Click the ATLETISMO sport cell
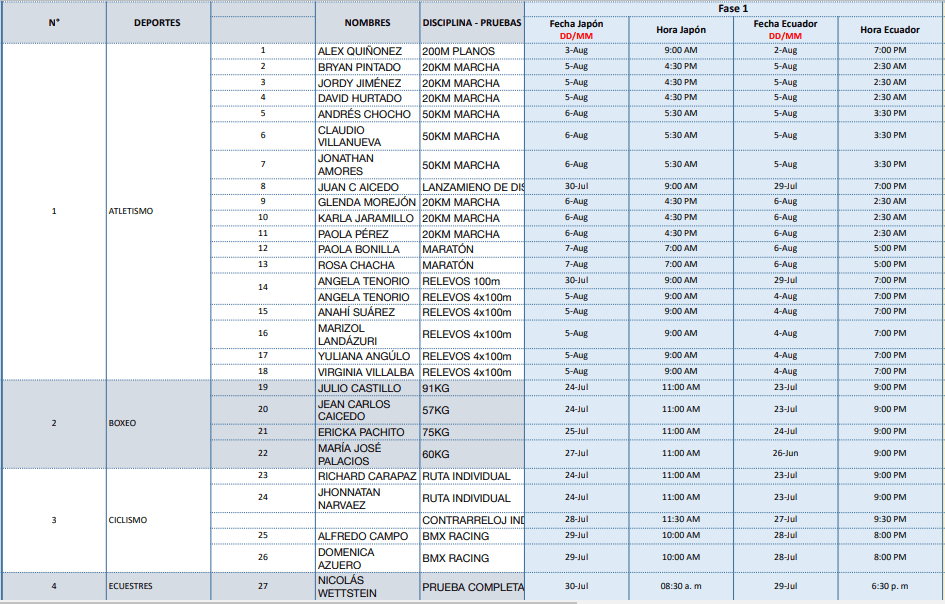Image resolution: width=945 pixels, height=604 pixels. (x=131, y=211)
